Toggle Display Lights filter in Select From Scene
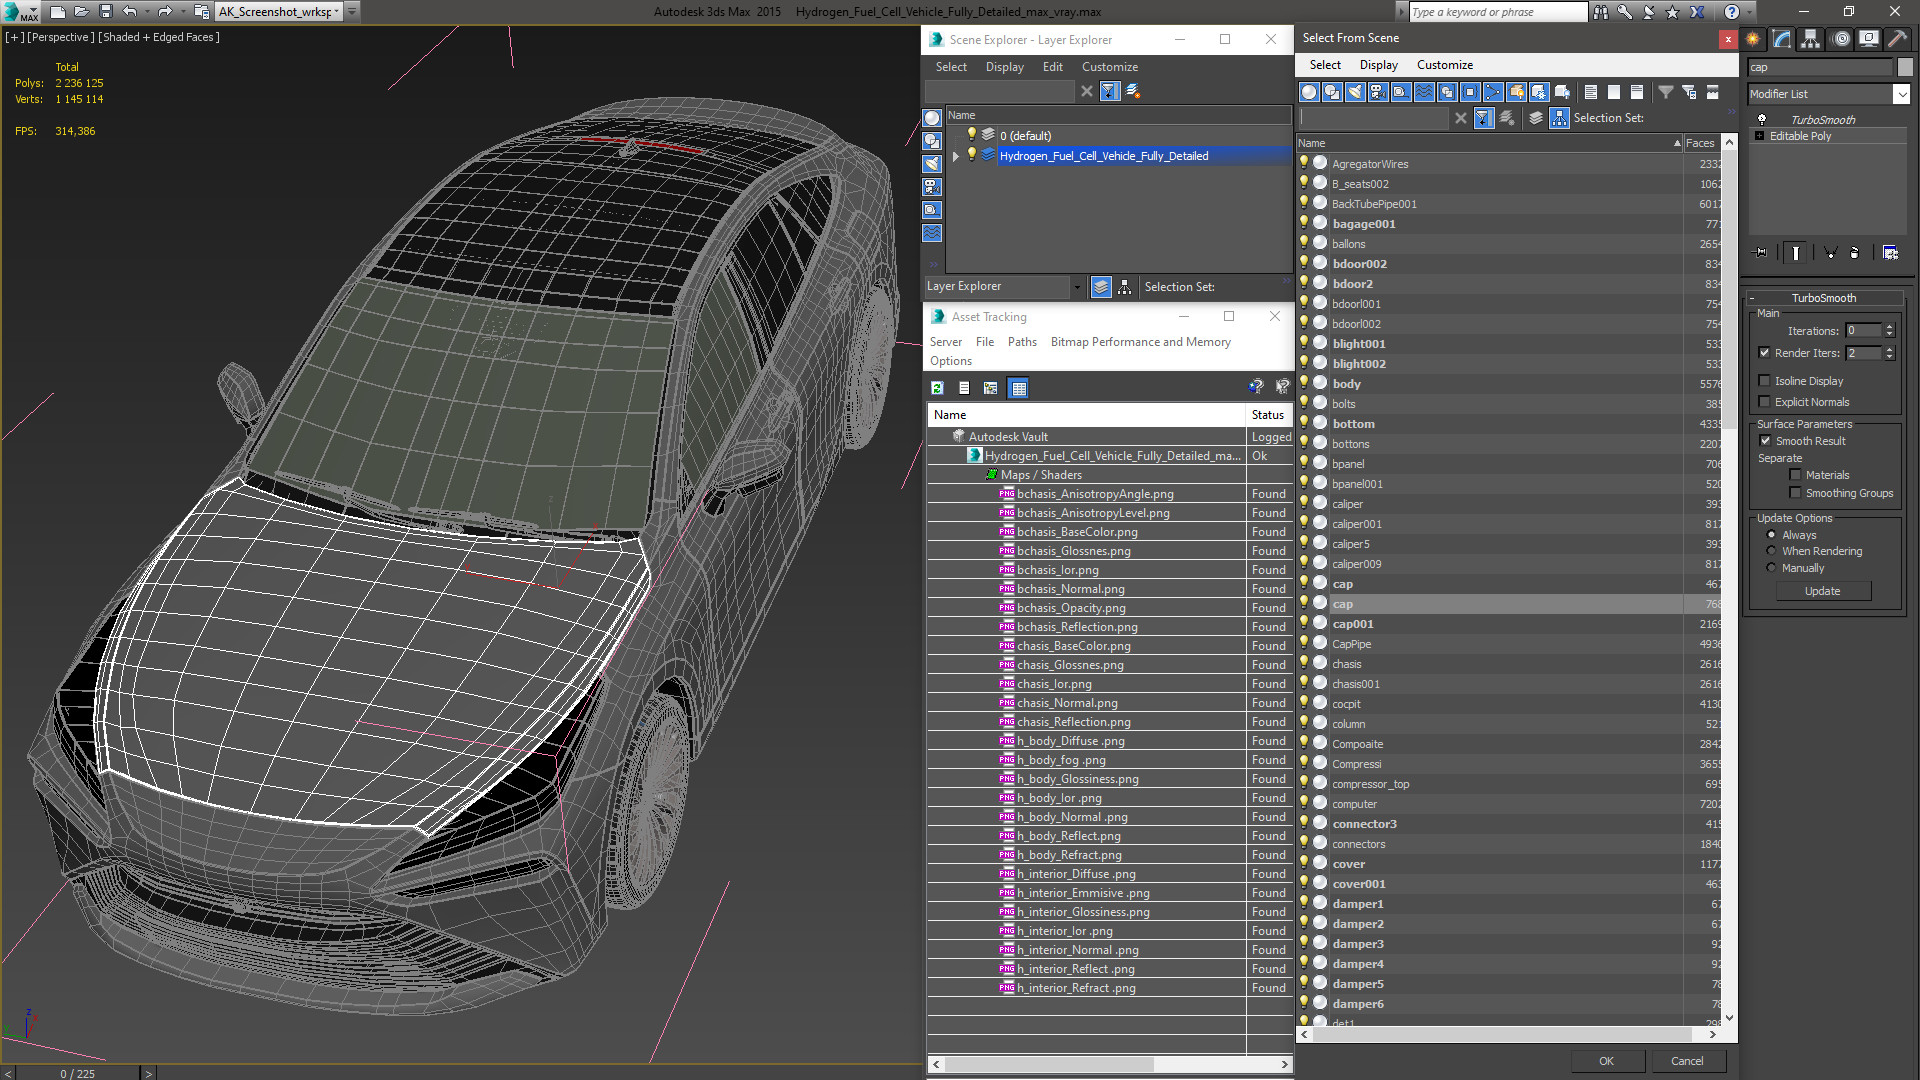 coord(1355,92)
